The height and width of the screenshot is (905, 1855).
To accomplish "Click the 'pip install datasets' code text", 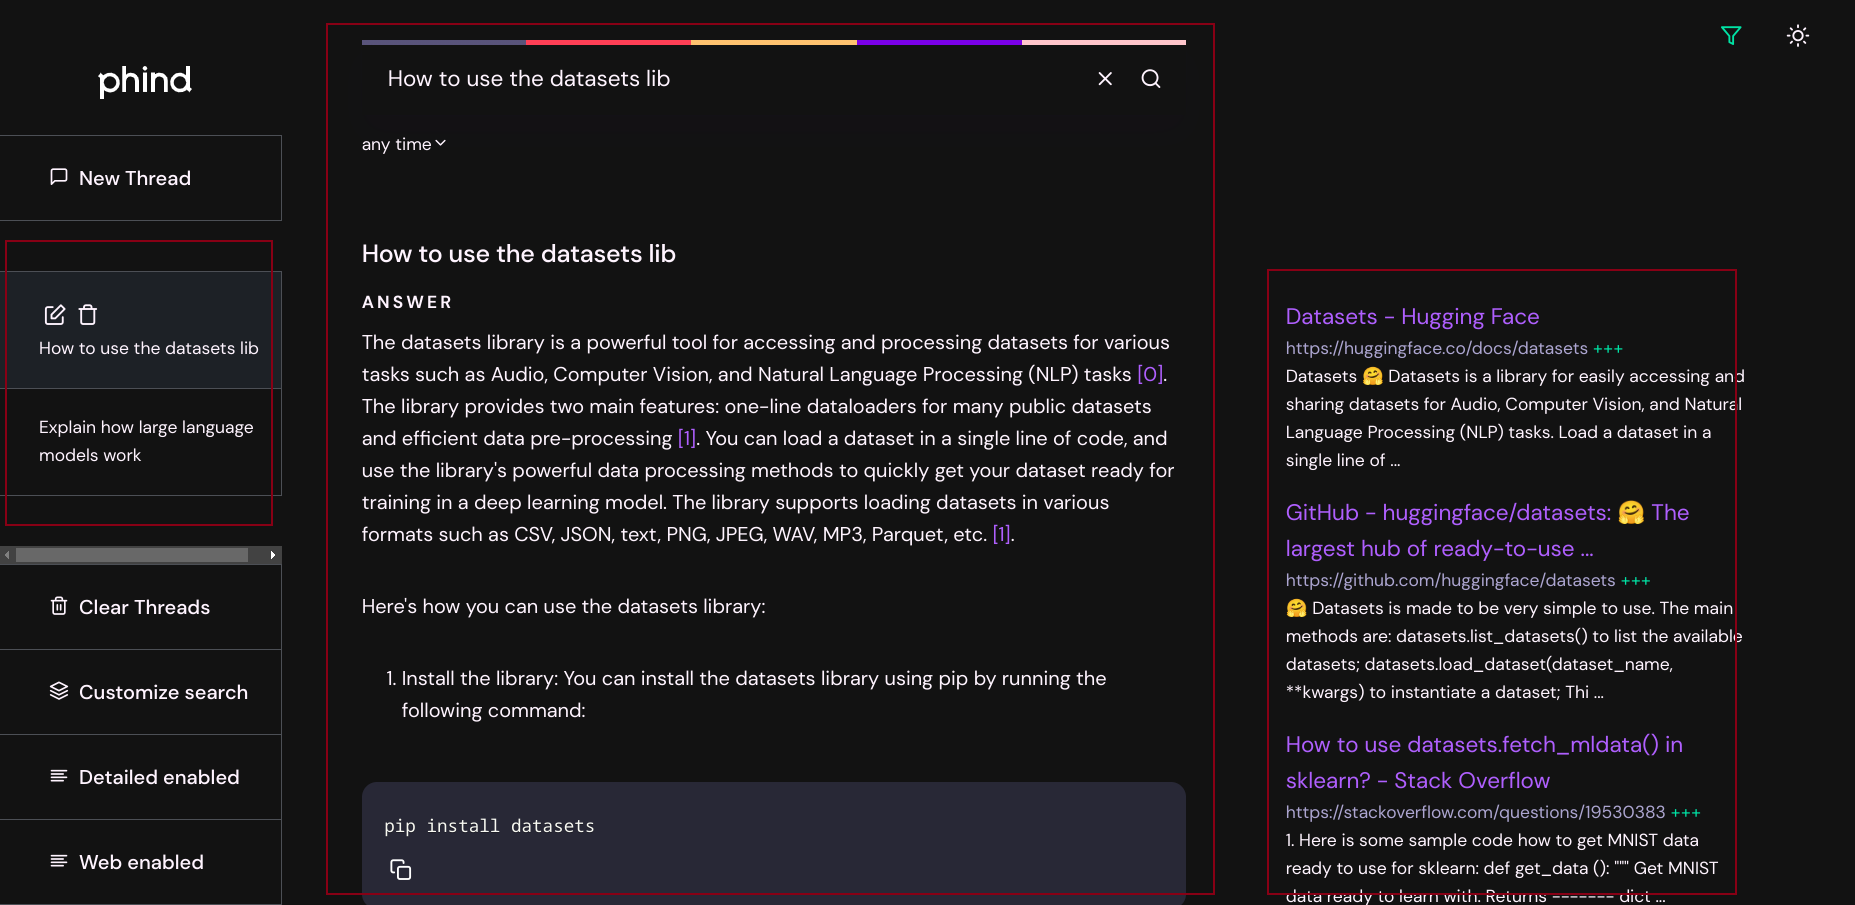I will [489, 826].
